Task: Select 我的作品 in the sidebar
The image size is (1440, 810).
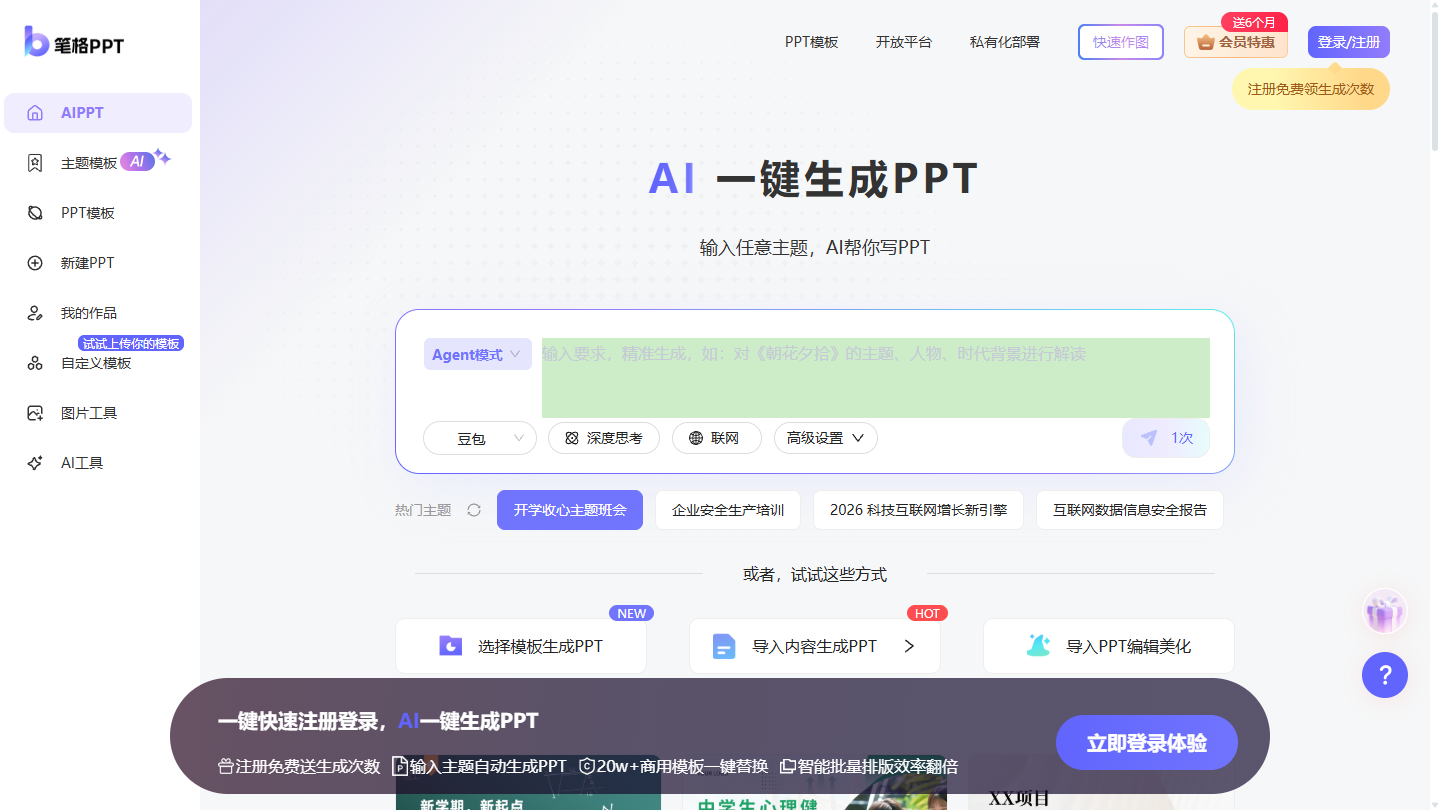Action: pos(98,313)
